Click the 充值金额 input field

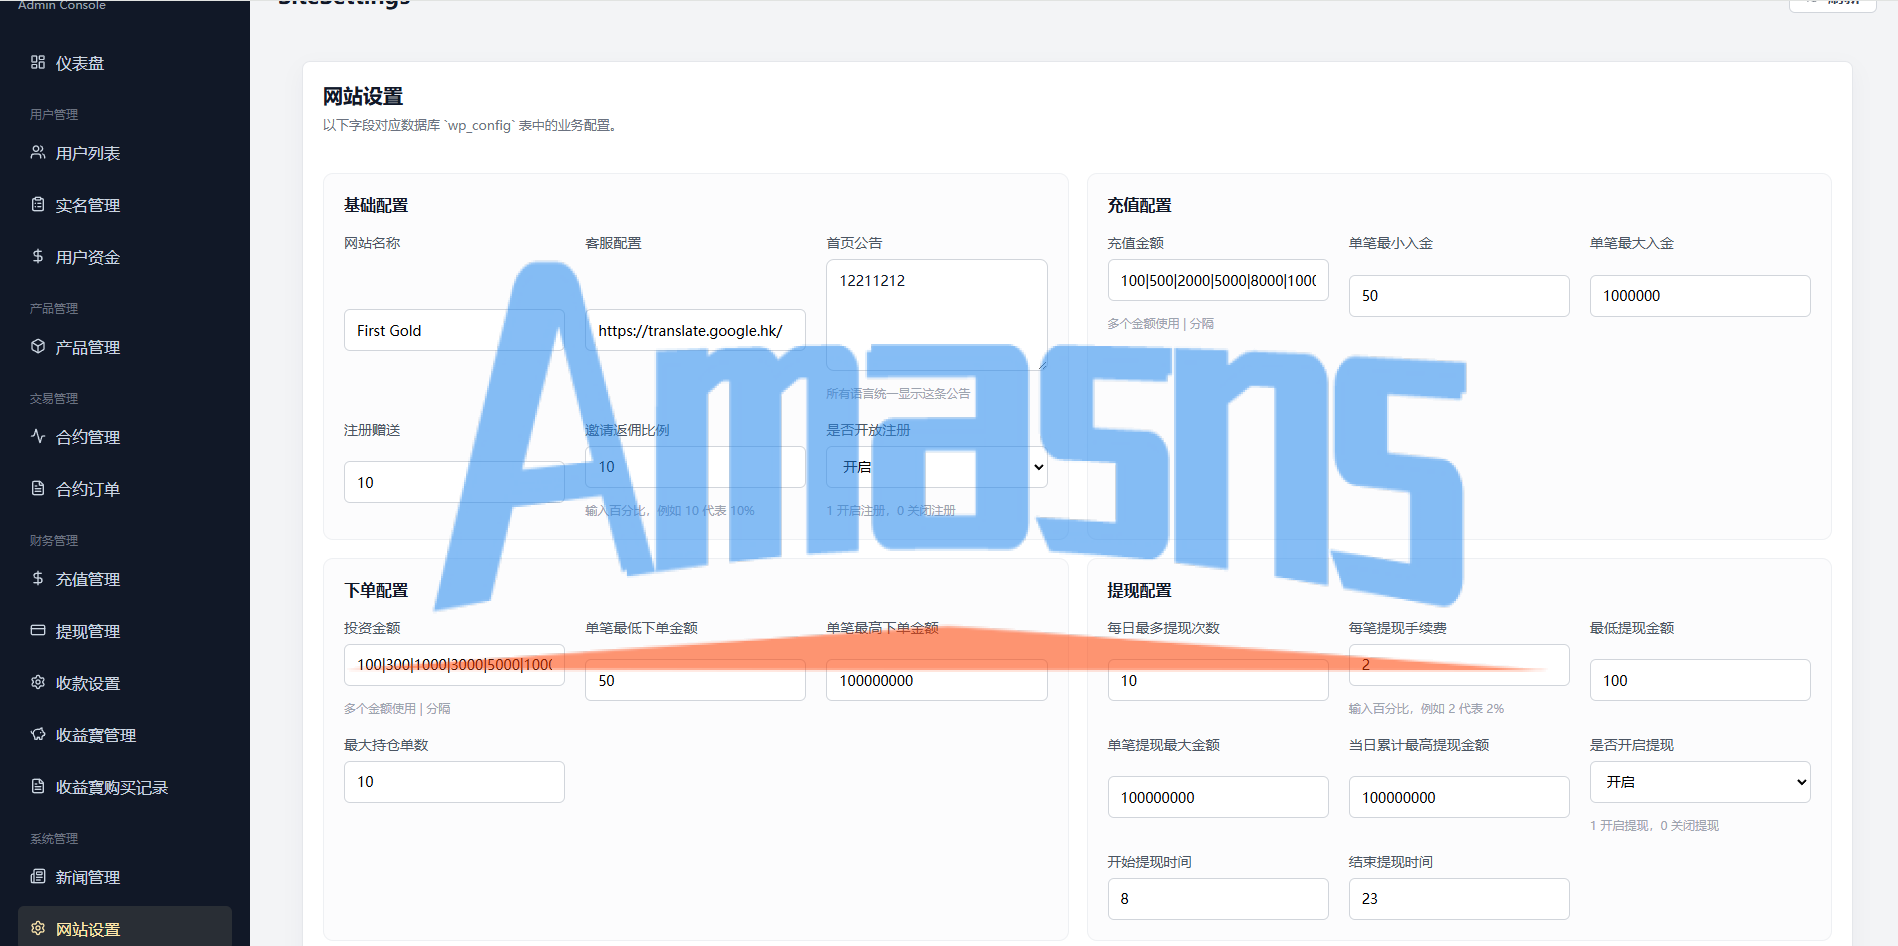[1218, 280]
